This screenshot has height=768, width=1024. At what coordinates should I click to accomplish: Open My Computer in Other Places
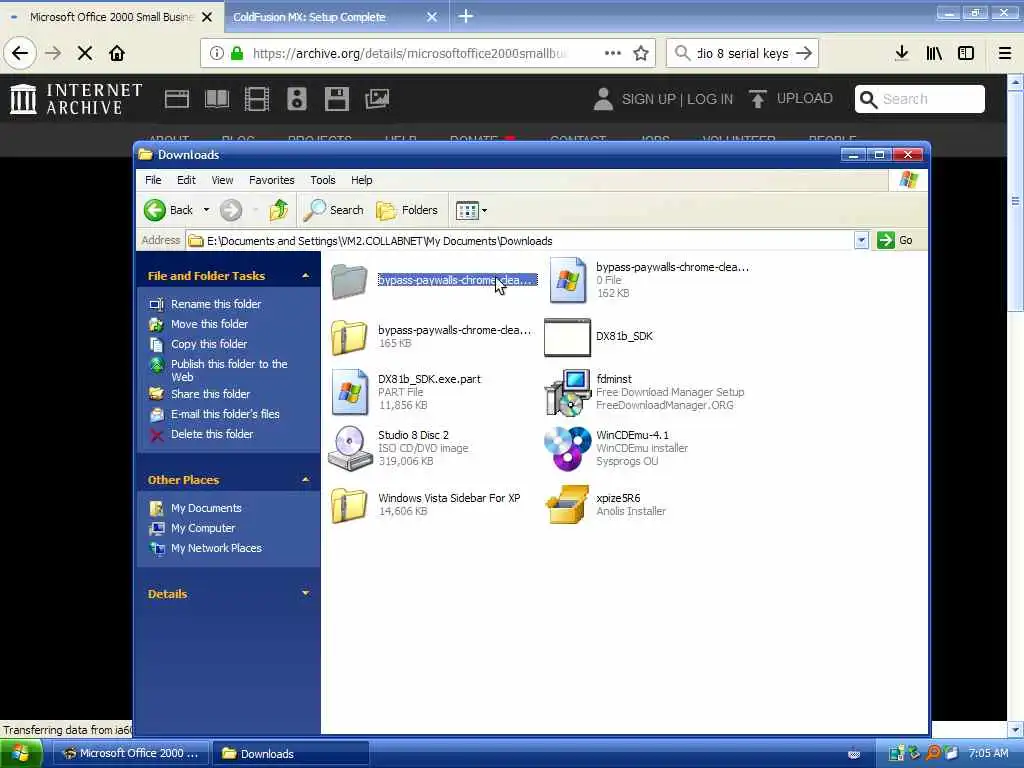202,528
